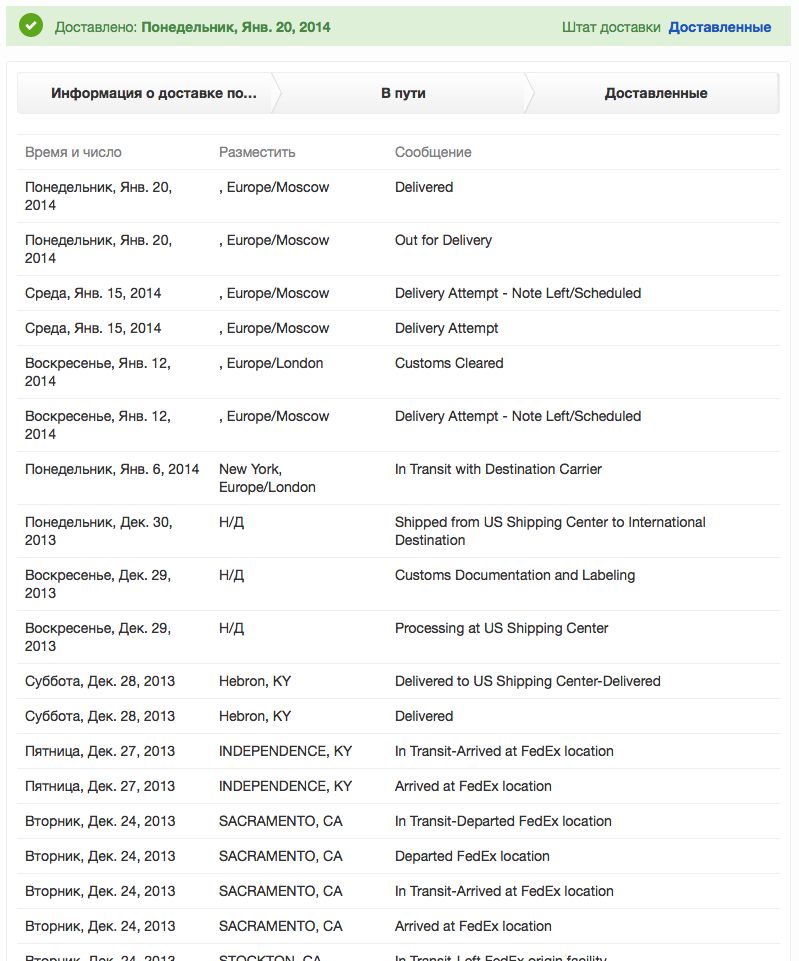Click the "Сообщение" column header
The height and width of the screenshot is (961, 799).
point(433,152)
